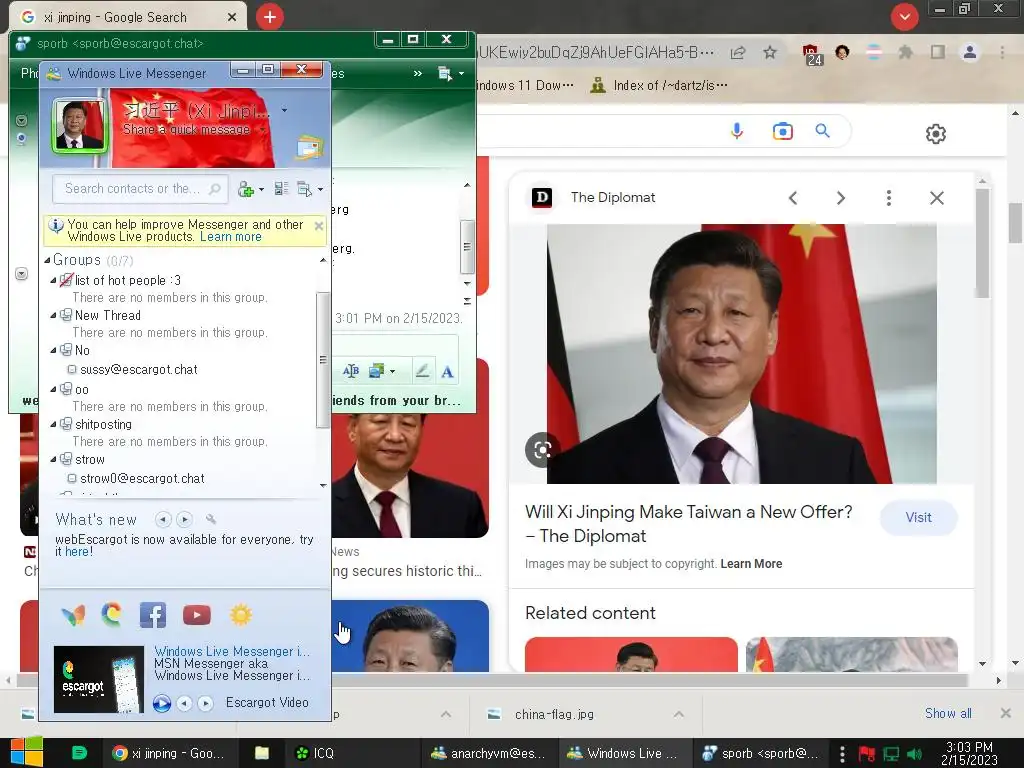Image resolution: width=1024 pixels, height=768 pixels.
Task: Expand the chat window toolbar overflow chevron
Action: 418,74
